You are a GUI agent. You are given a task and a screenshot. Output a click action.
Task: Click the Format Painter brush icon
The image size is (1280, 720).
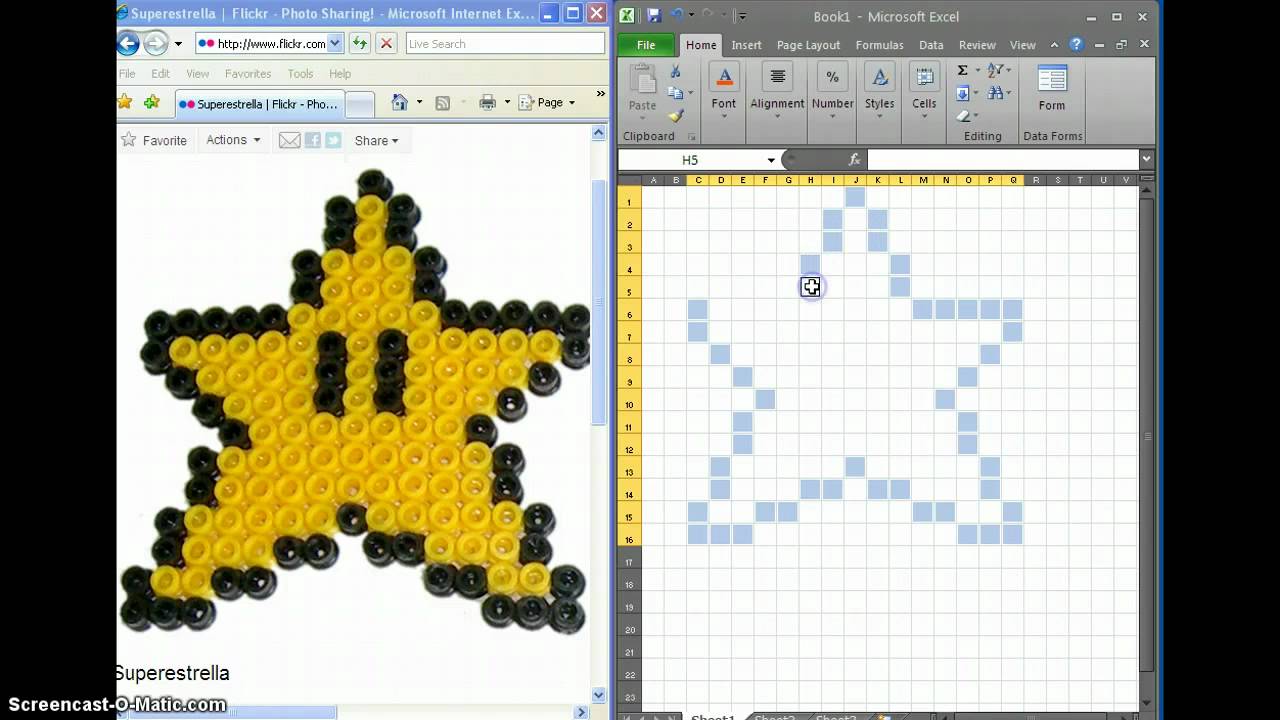click(x=676, y=115)
